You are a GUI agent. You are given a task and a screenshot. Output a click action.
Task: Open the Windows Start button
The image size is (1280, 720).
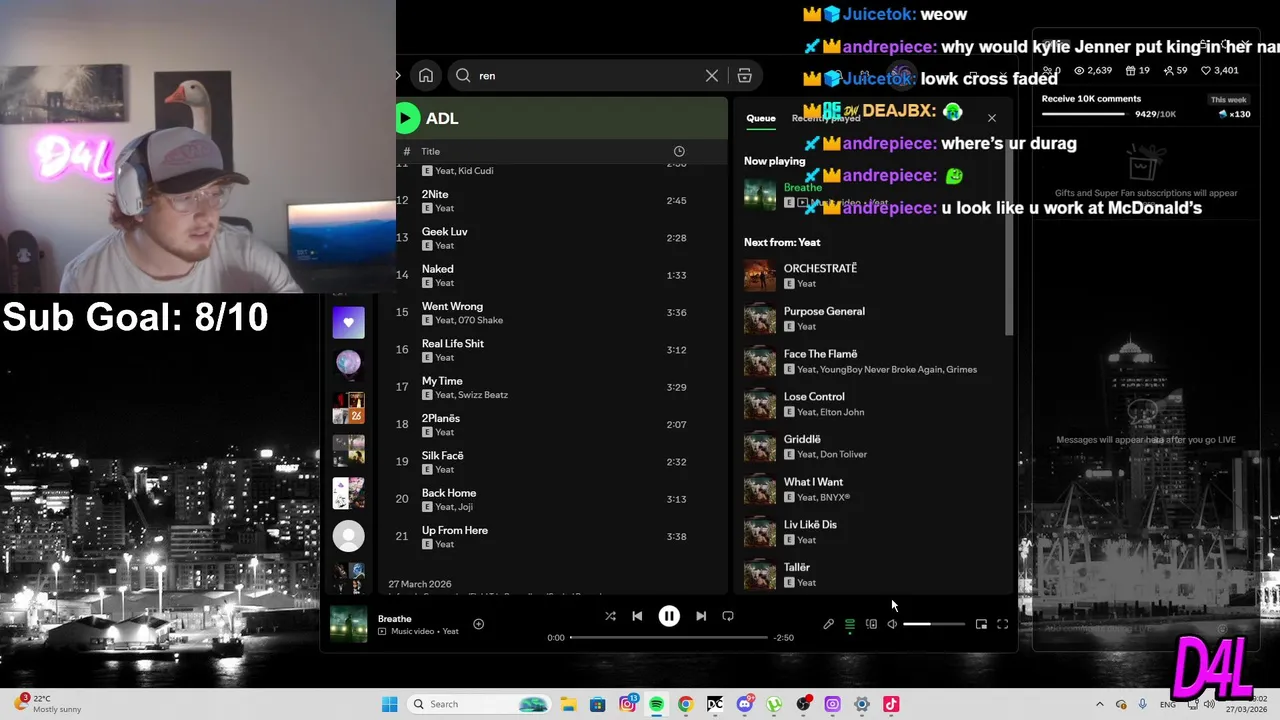(390, 704)
